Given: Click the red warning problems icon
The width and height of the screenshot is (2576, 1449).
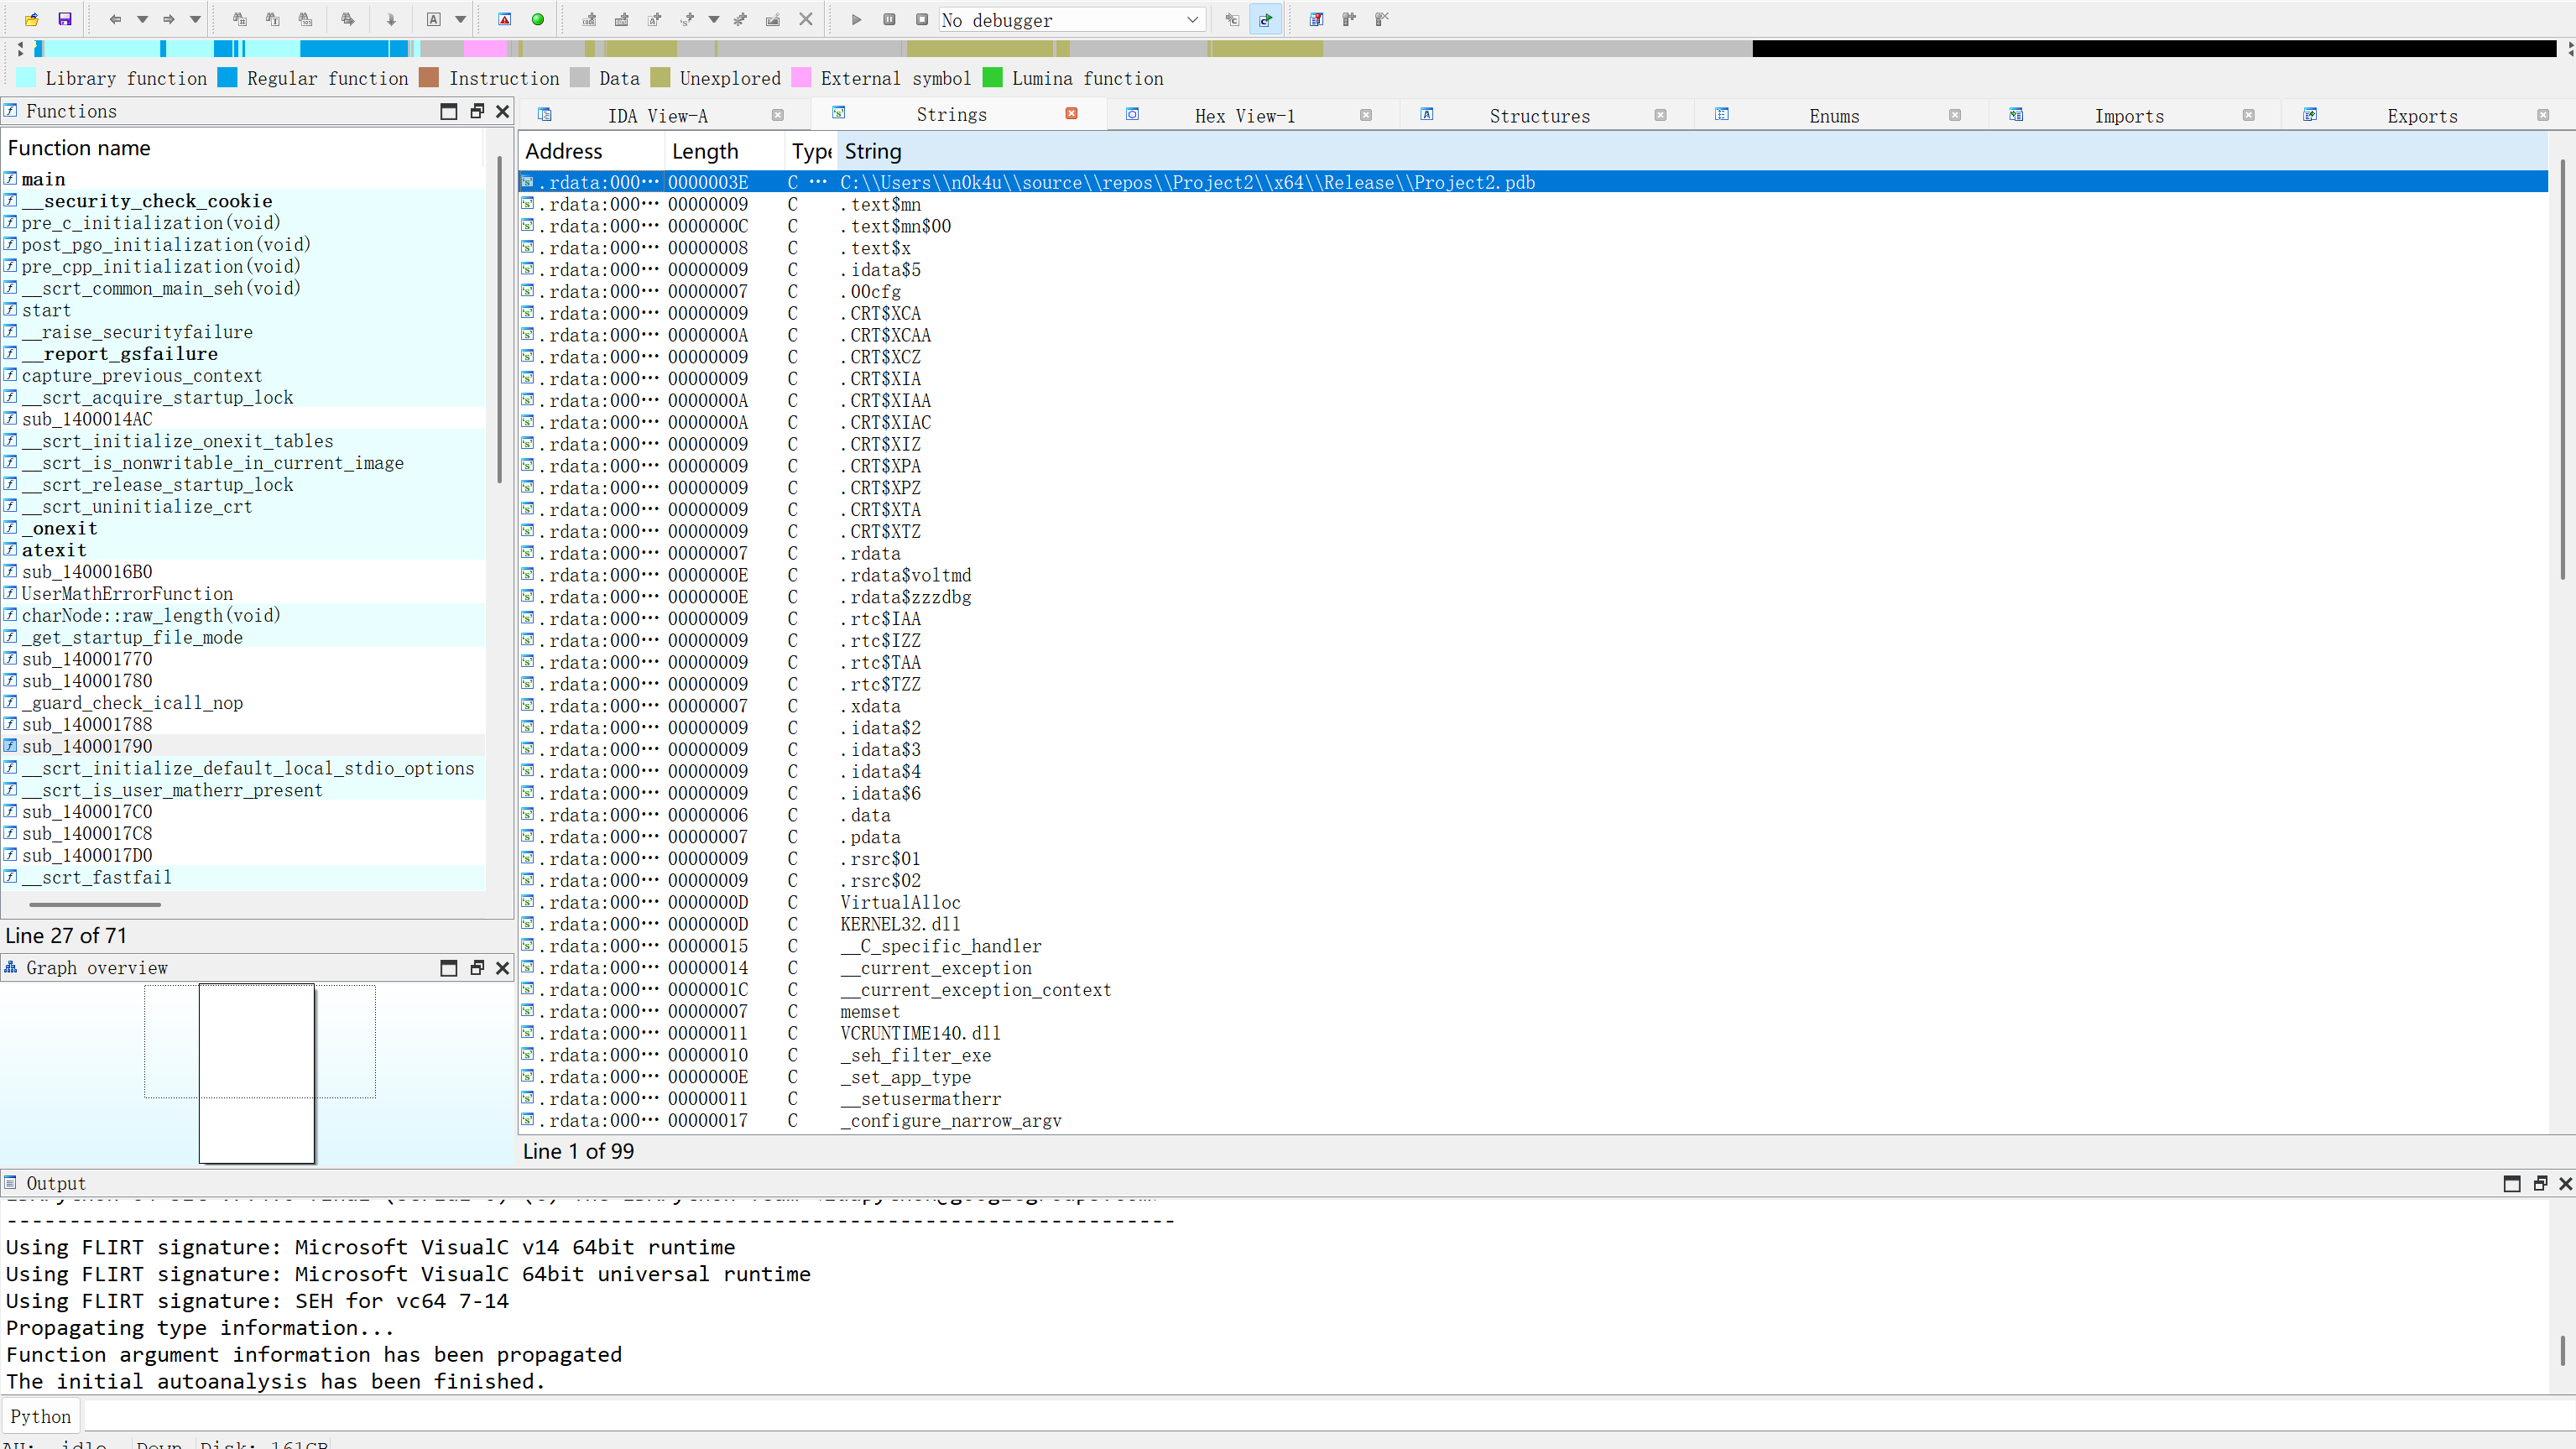Looking at the screenshot, I should pos(505,19).
